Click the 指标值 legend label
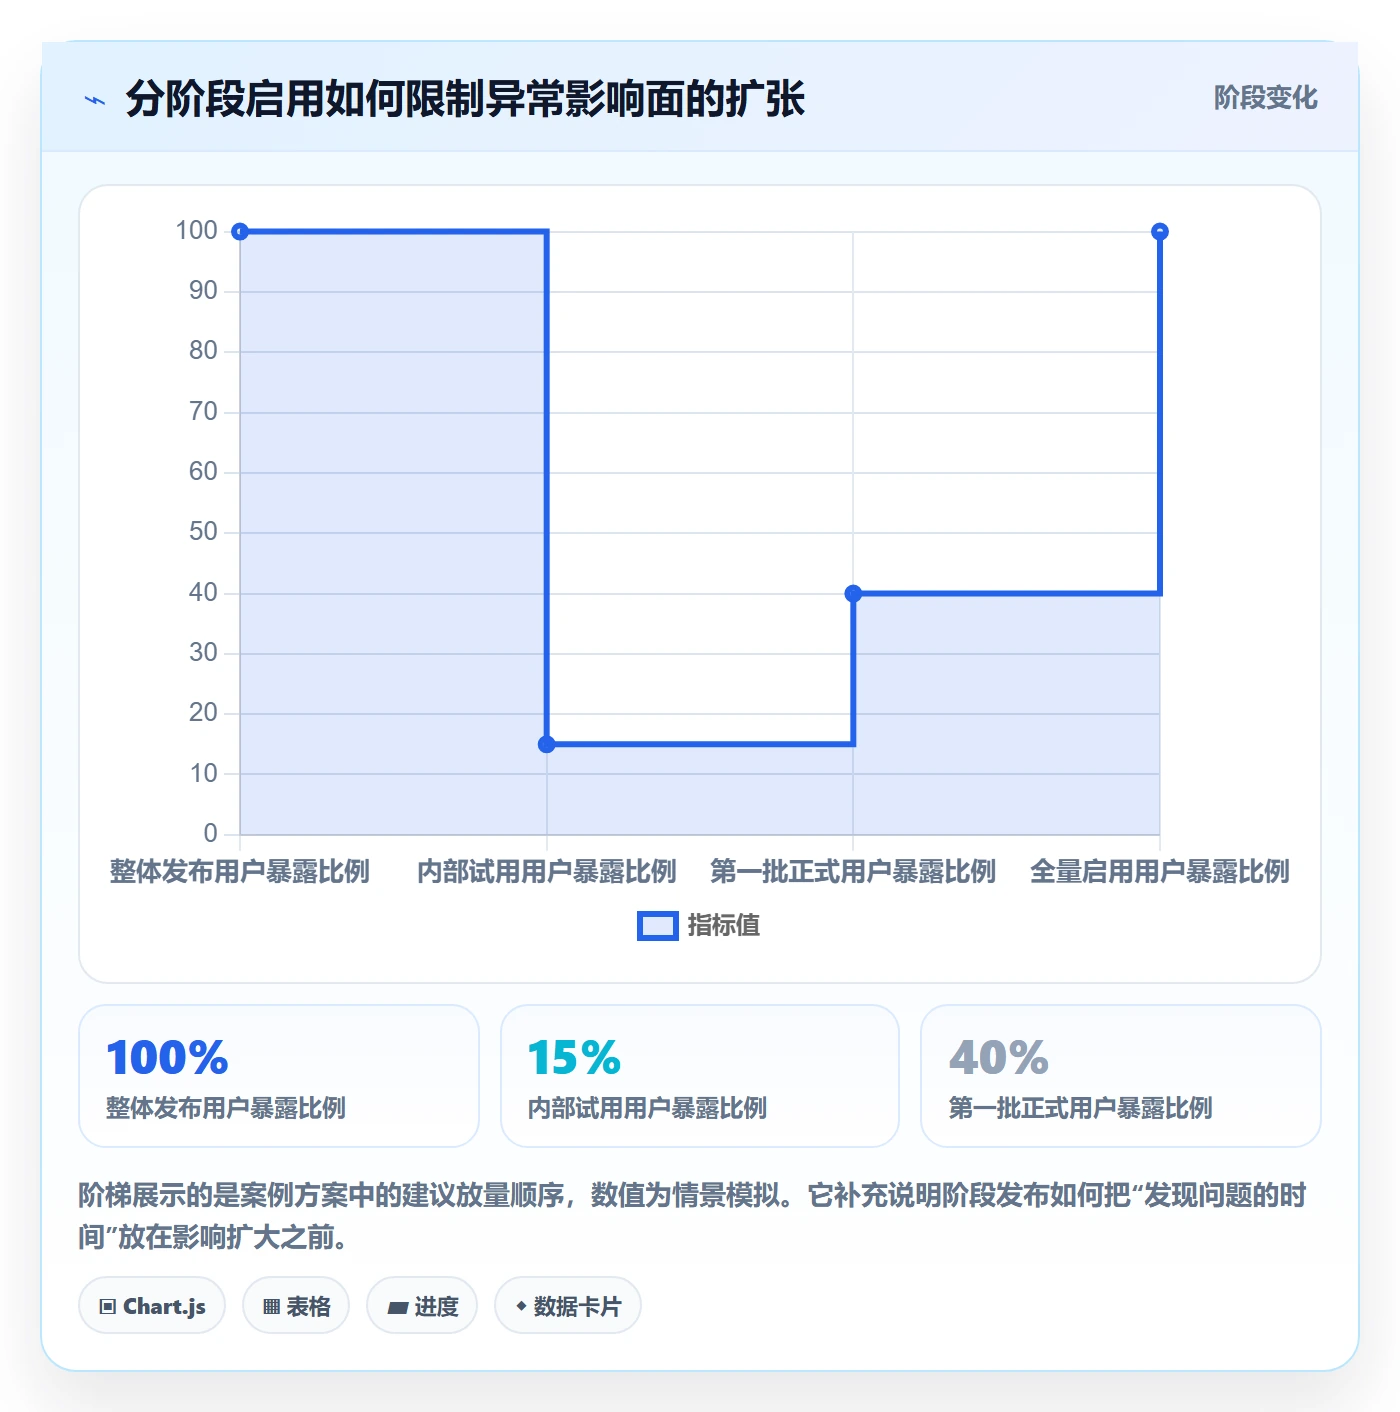Screen dimensions: 1400x1412 [724, 926]
